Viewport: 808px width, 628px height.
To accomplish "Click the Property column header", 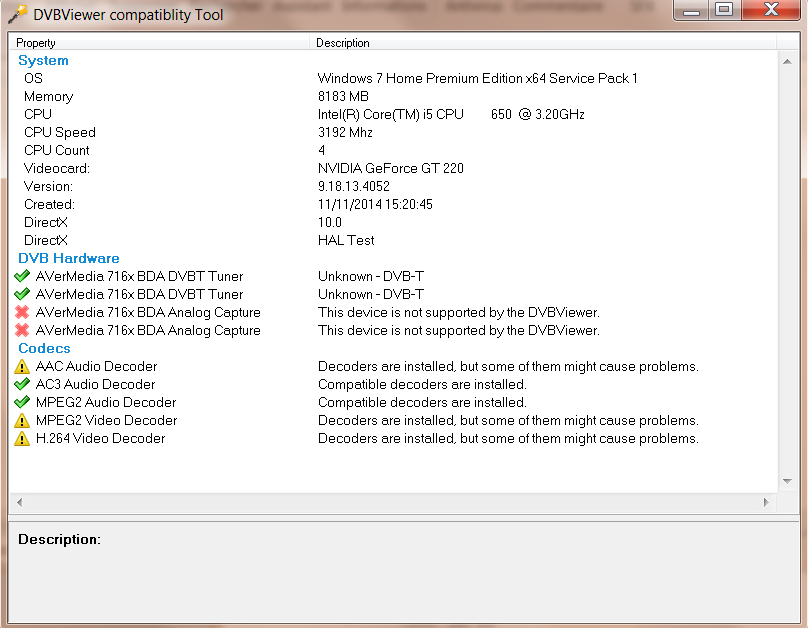I will coord(159,43).
